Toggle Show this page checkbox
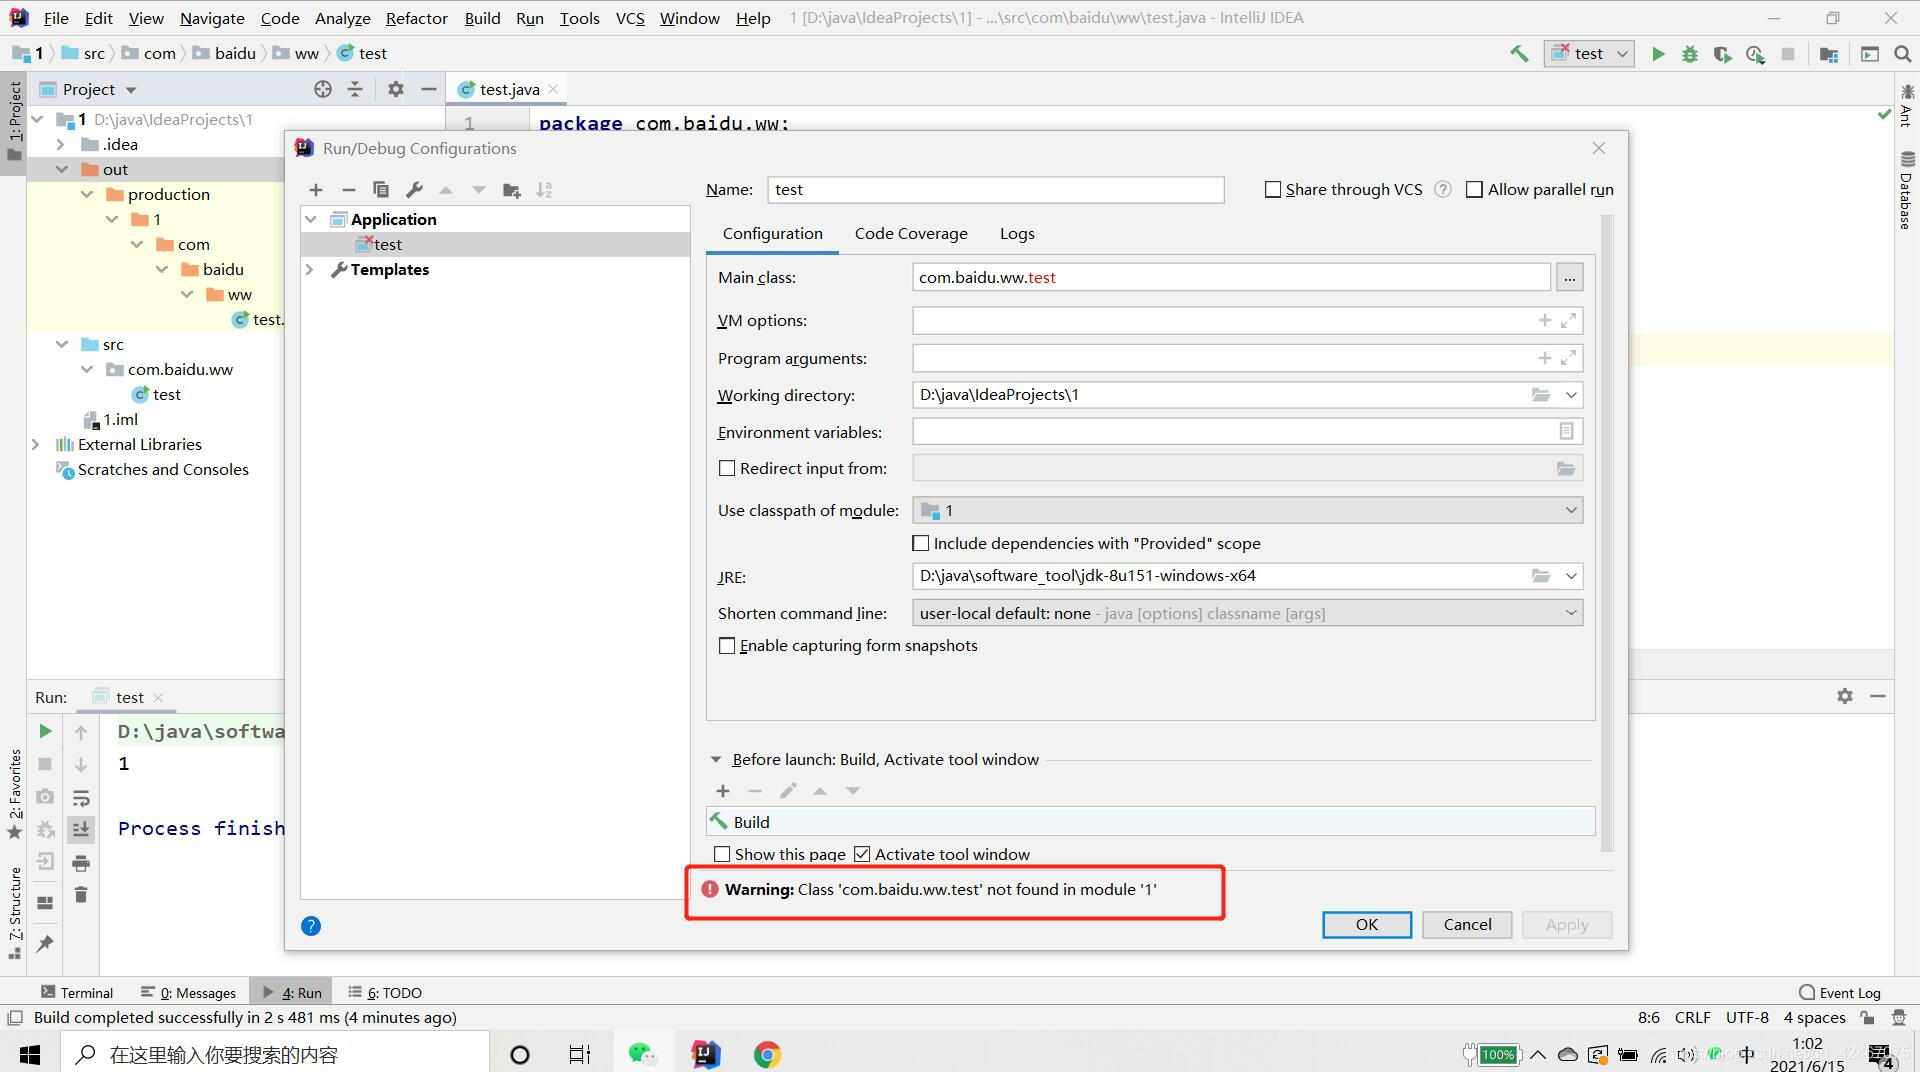The image size is (1920, 1072). point(722,854)
